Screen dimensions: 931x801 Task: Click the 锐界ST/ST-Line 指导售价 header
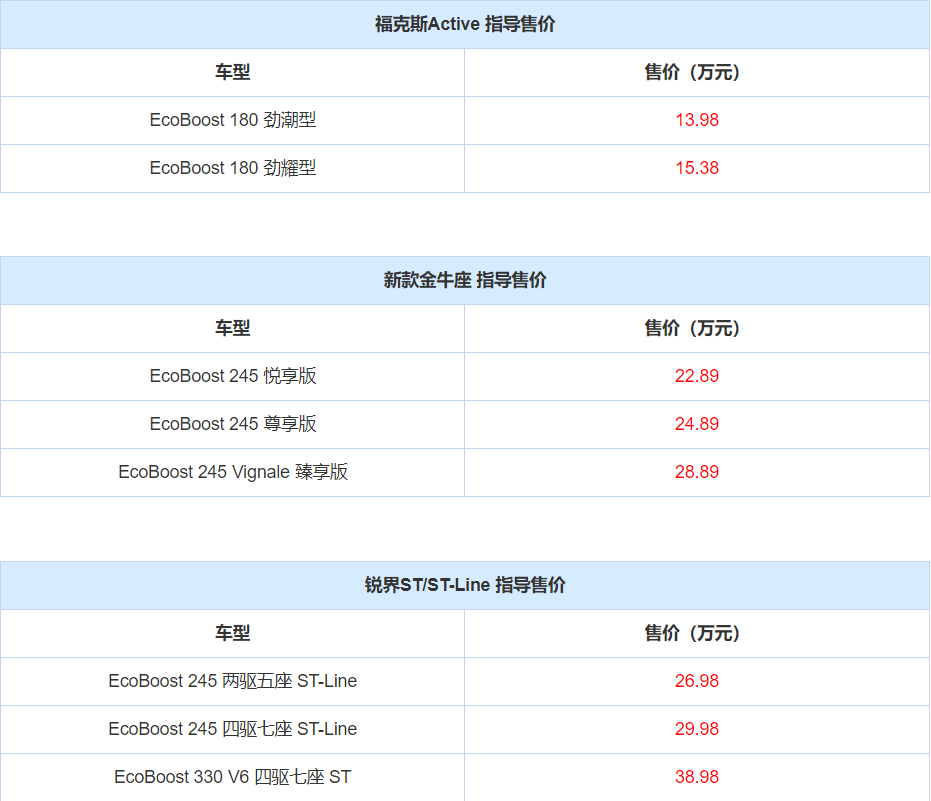[465, 585]
